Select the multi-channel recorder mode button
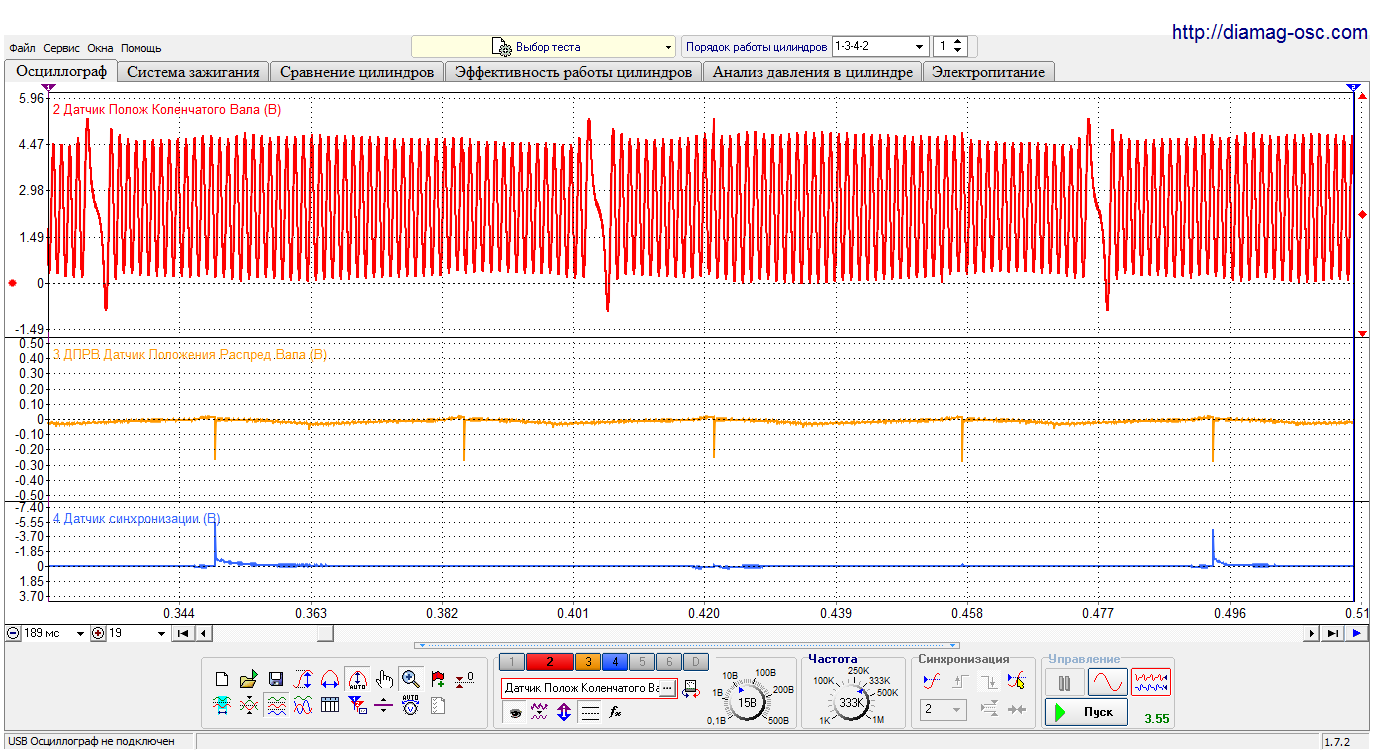 1151,682
